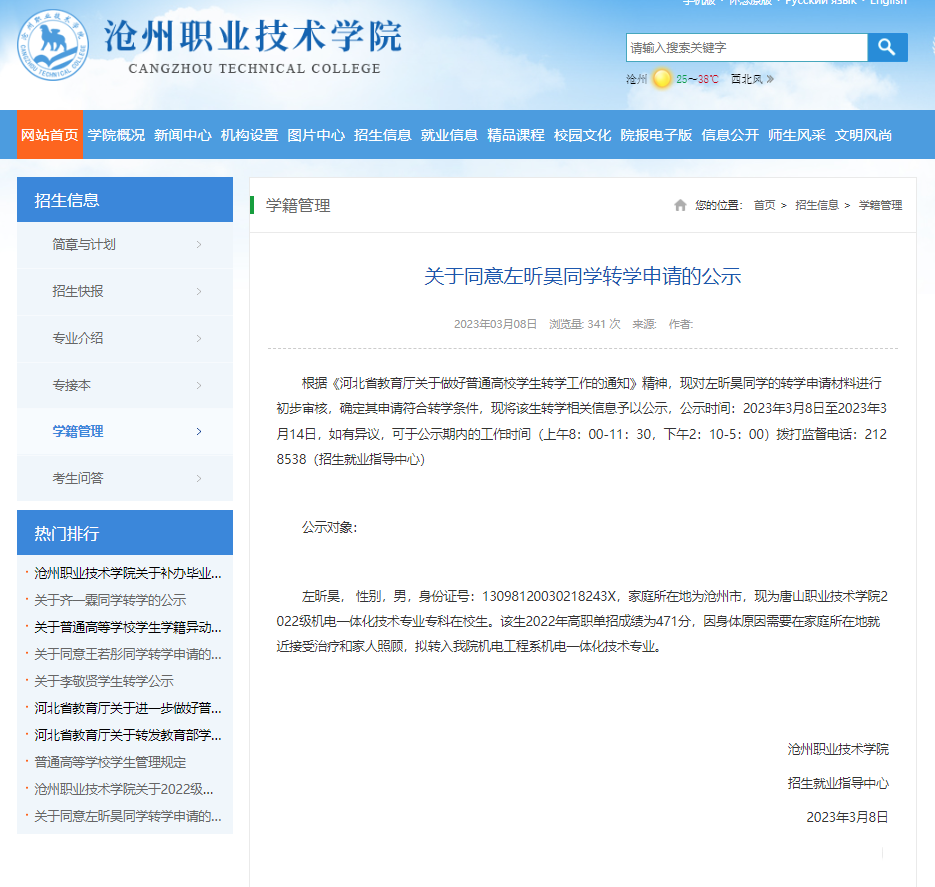This screenshot has height=887, width=935.
Task: Click the magnifier search button
Action: click(x=887, y=47)
